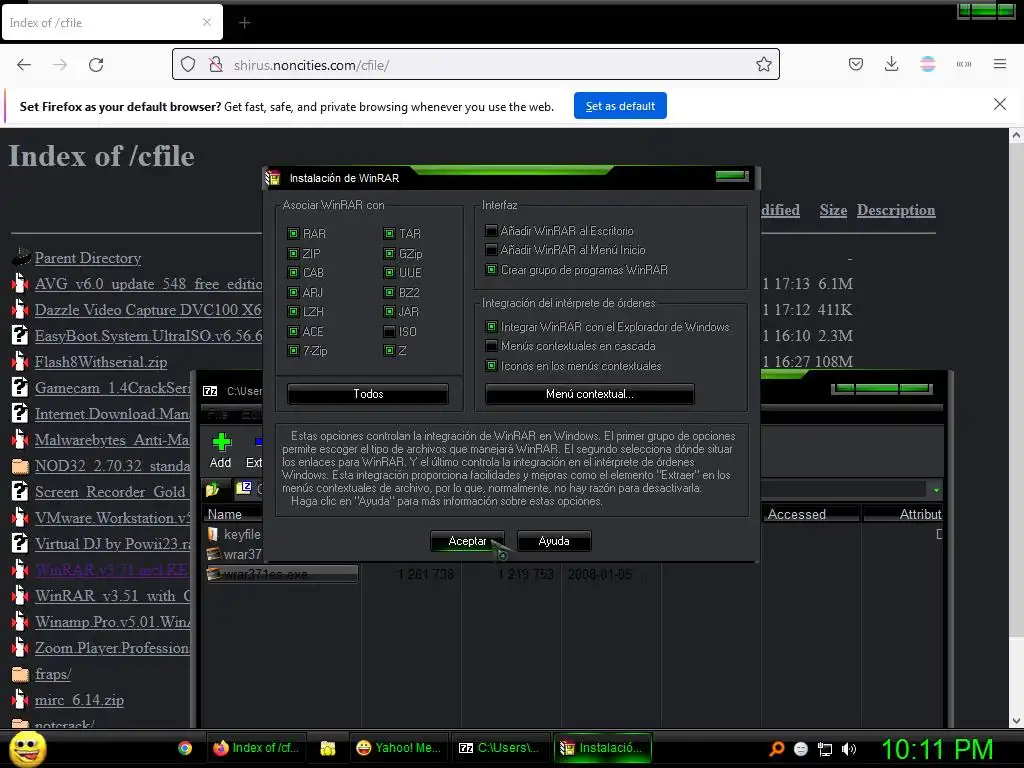
Task: Click the Firefox forward arrow
Action: pos(60,65)
